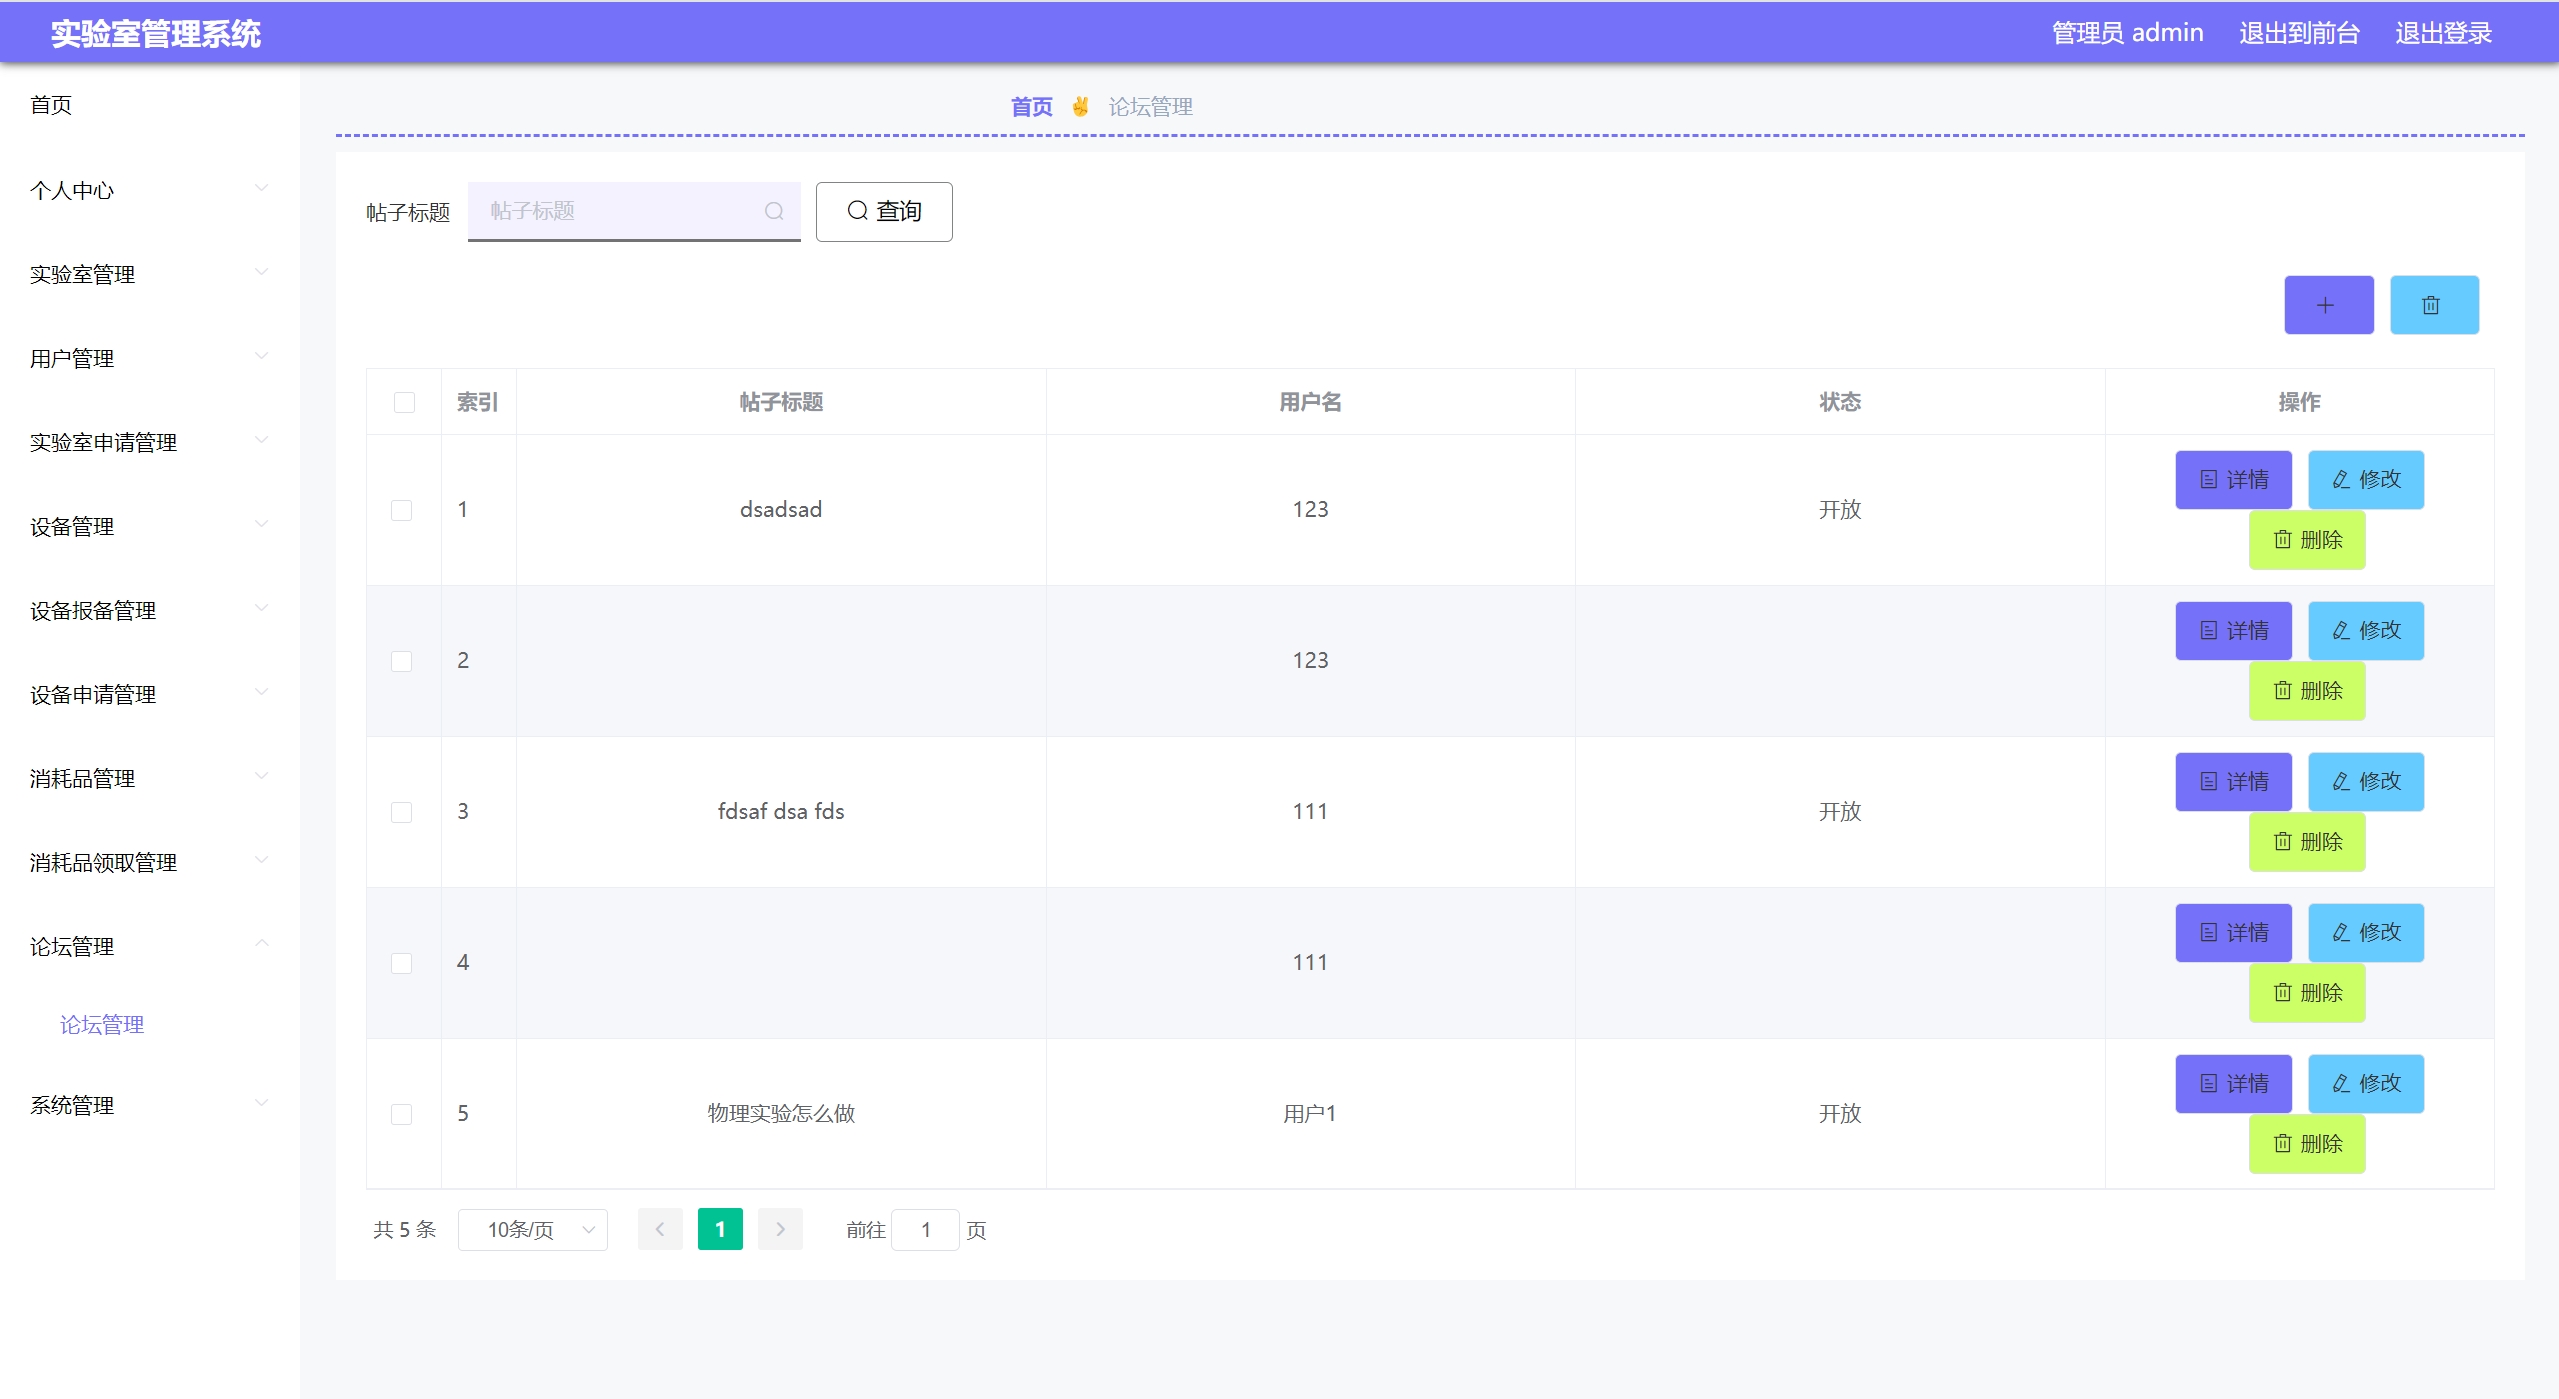
Task: Open 首页 in the left sidebar
Action: pos(51,105)
